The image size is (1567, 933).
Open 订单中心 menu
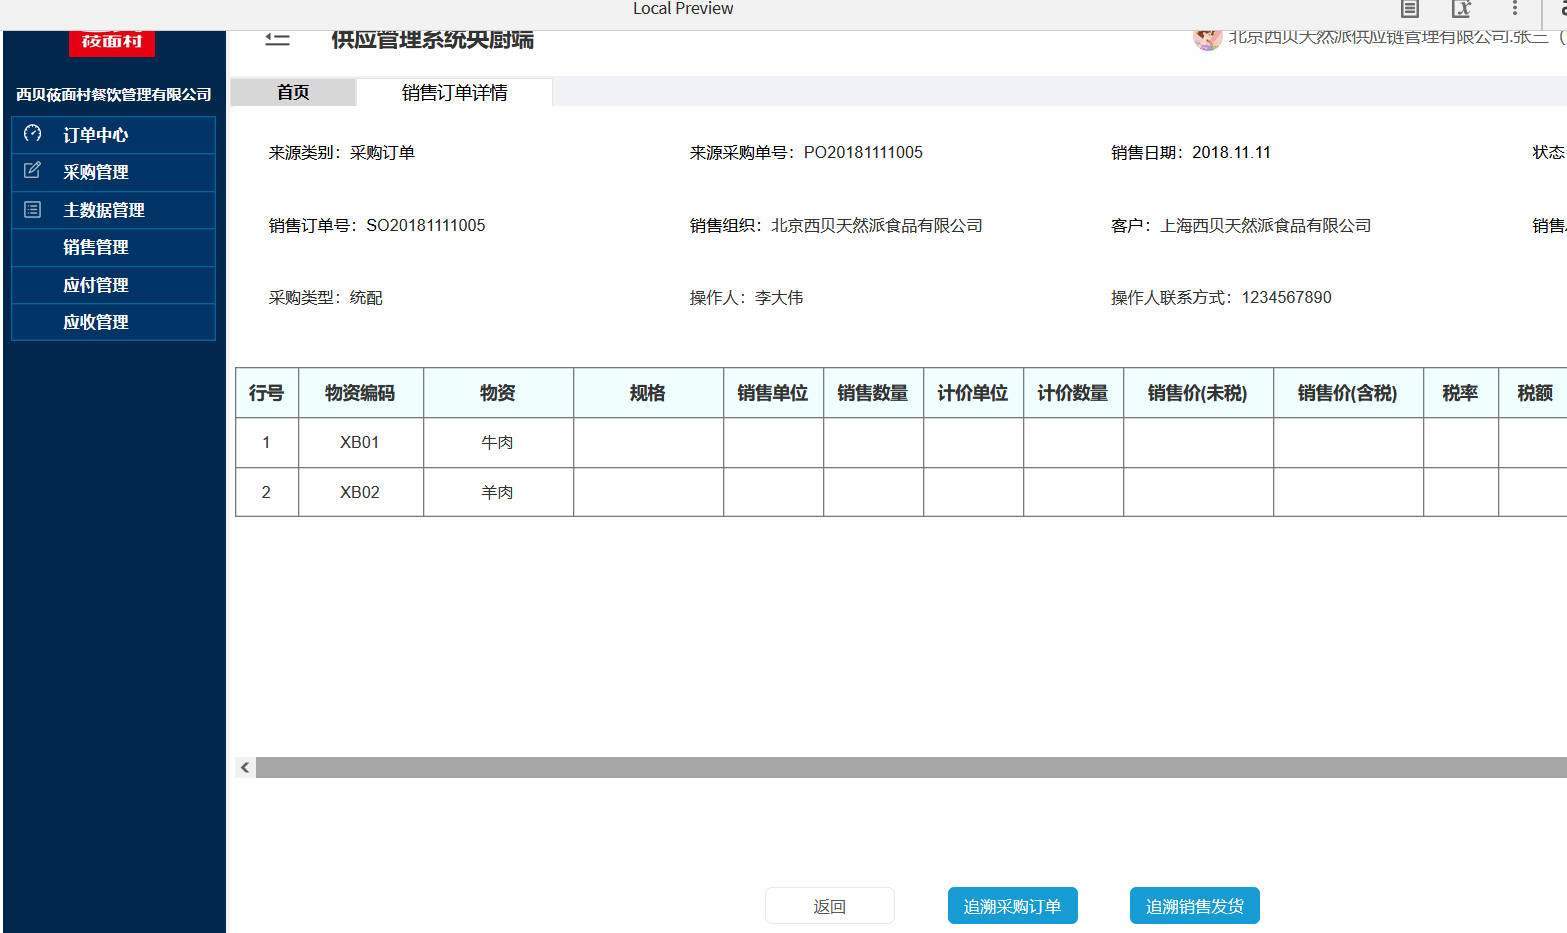(x=113, y=135)
